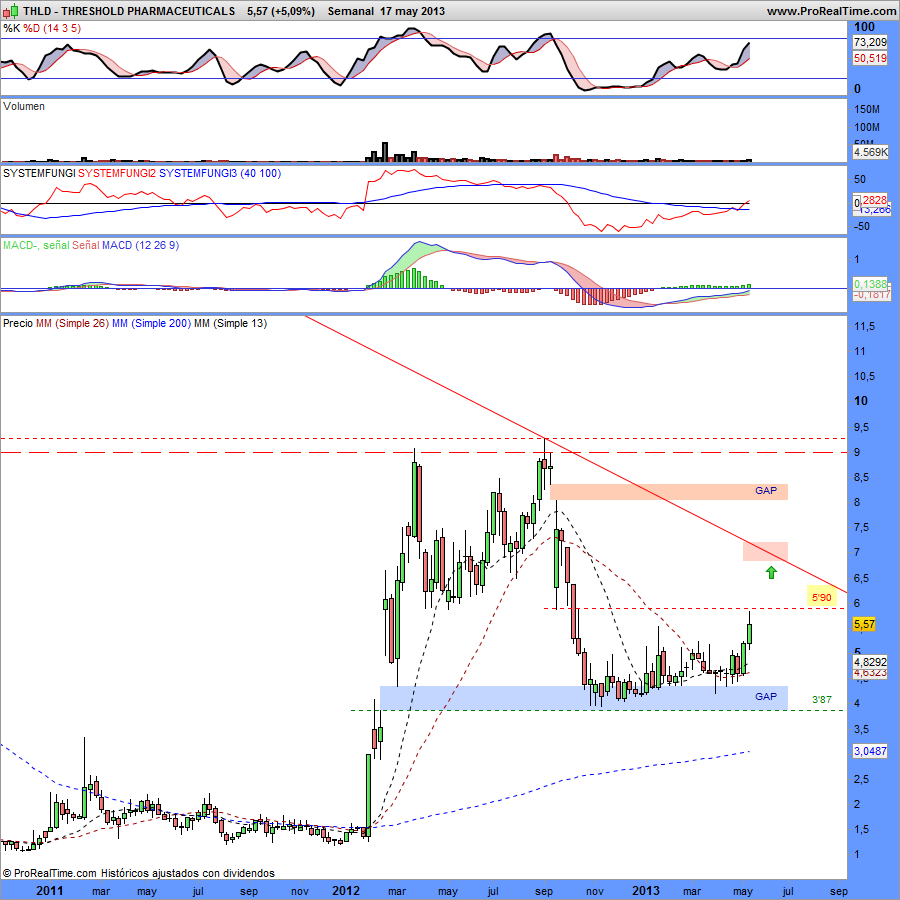This screenshot has height=900, width=900.
Task: Click the GAP label in the orange zone
Action: coord(766,491)
